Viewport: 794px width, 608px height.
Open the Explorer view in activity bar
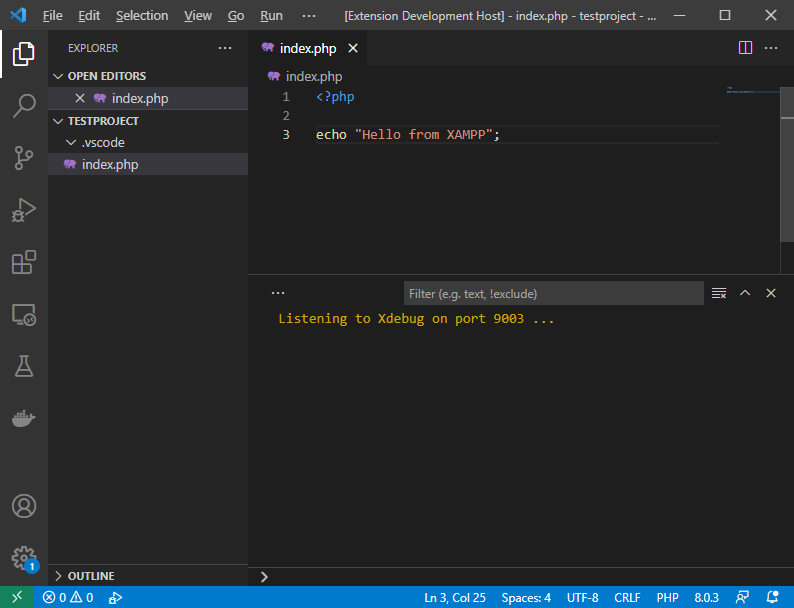tap(23, 54)
